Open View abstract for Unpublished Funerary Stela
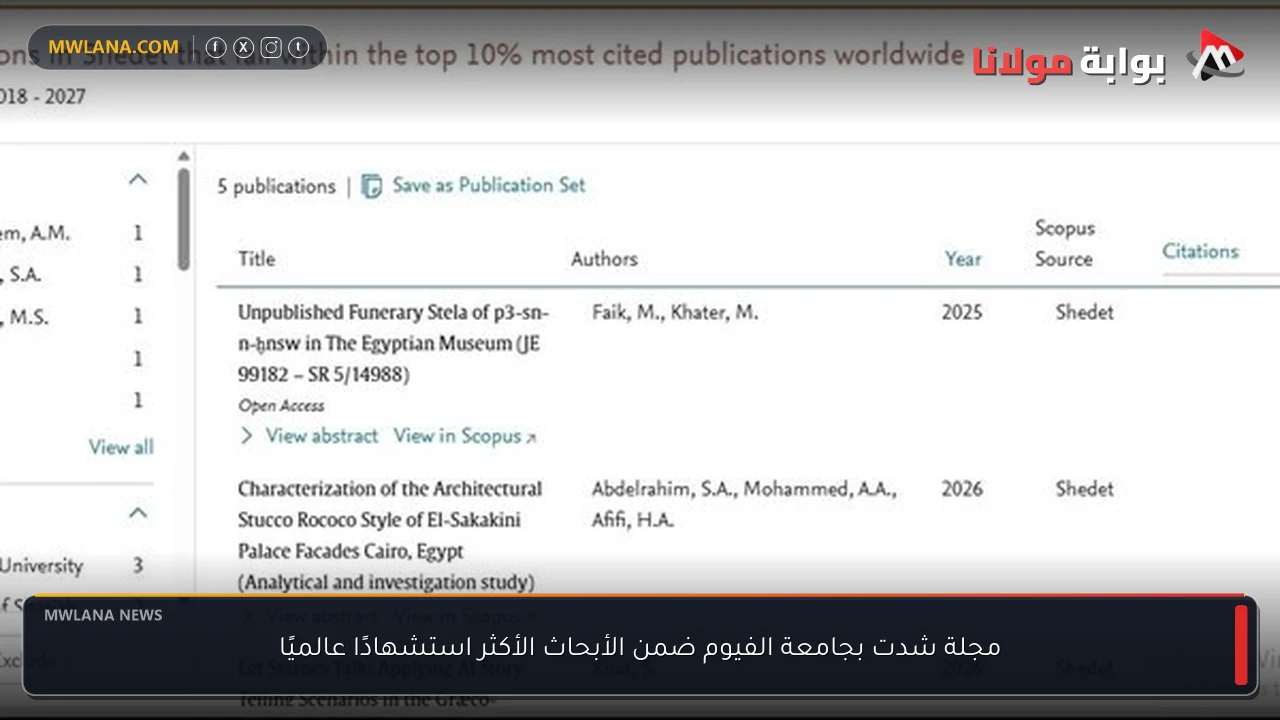1280x720 pixels. click(x=321, y=436)
